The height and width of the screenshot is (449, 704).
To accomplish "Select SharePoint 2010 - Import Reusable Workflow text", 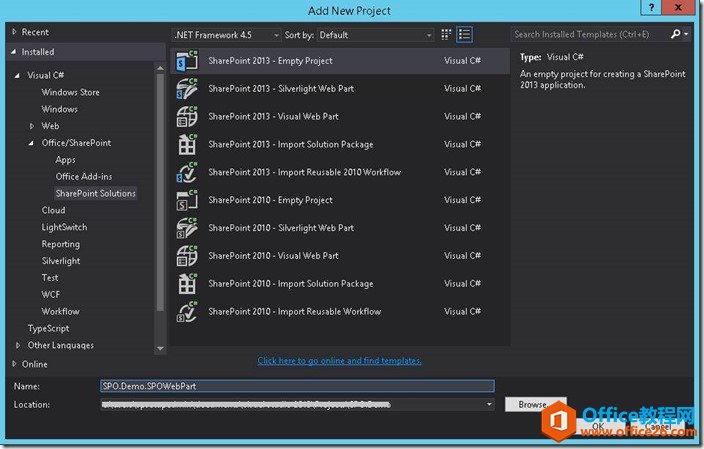I will pos(295,311).
